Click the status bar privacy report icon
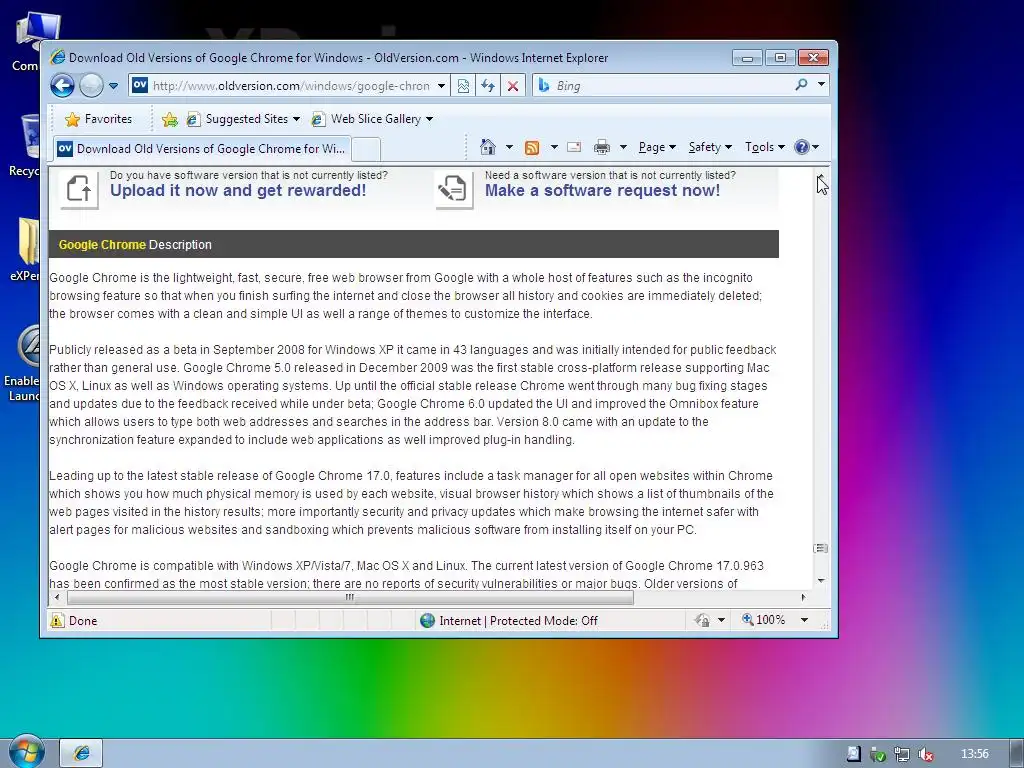The image size is (1024, 768). (703, 620)
